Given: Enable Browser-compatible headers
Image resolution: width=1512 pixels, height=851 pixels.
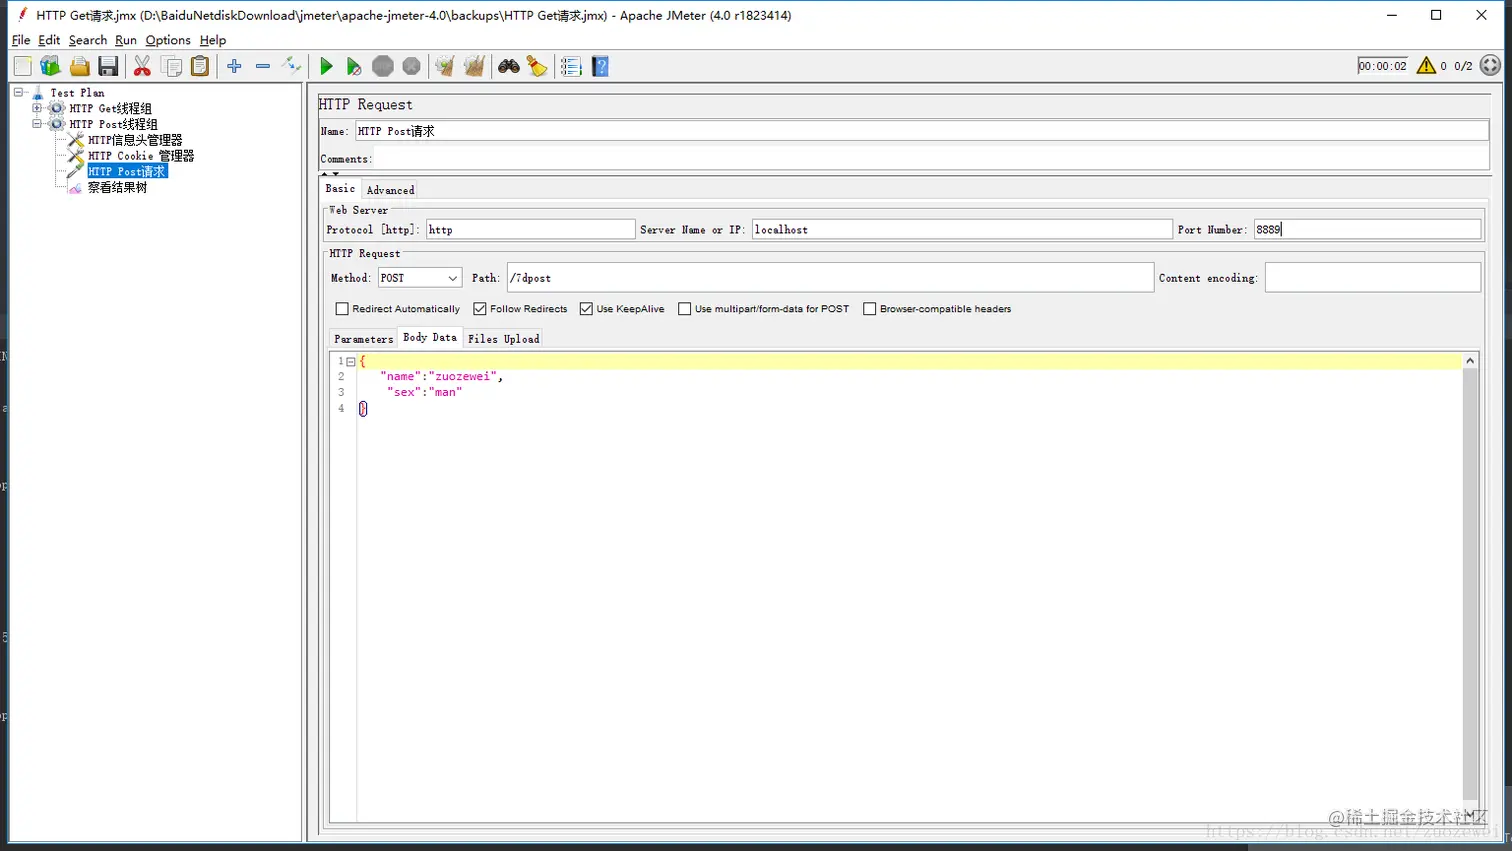Looking at the screenshot, I should pos(870,309).
